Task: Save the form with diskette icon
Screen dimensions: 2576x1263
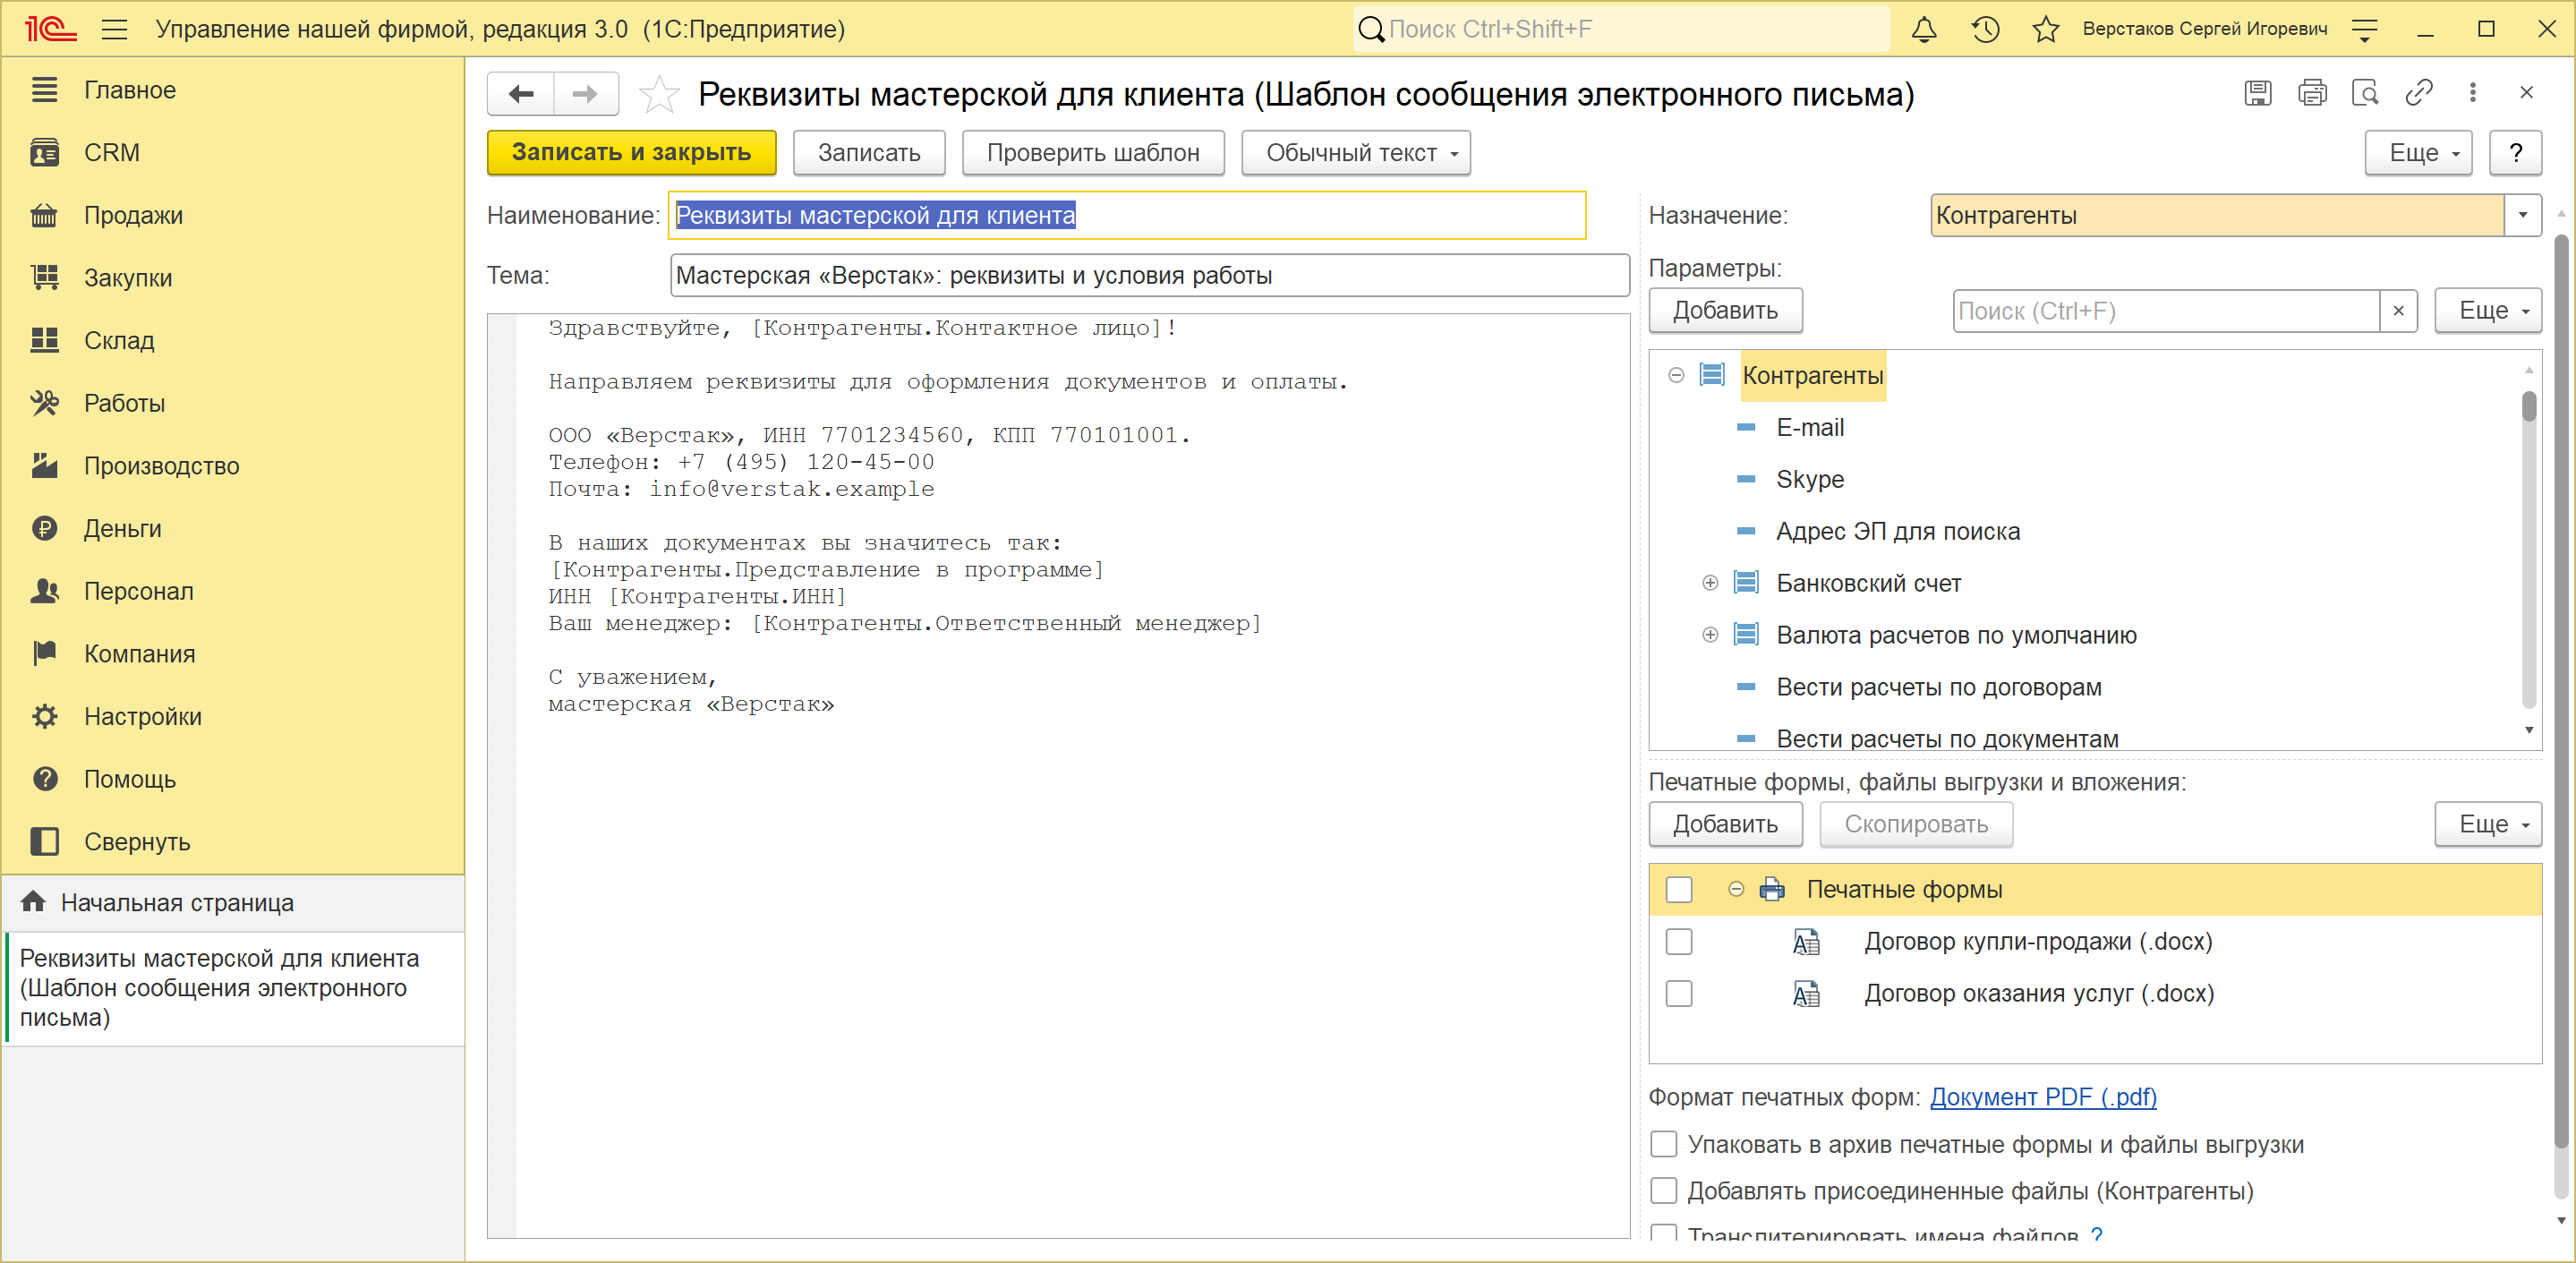Action: [x=2257, y=93]
